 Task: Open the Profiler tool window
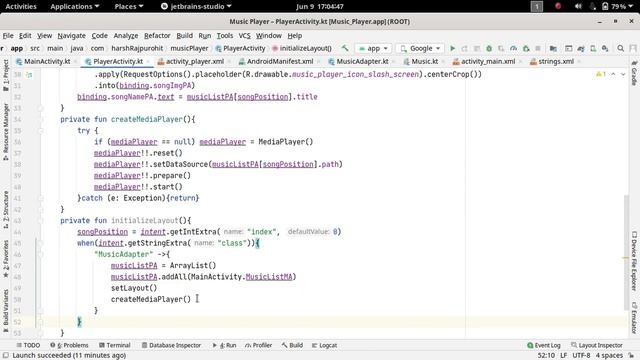click(258, 345)
